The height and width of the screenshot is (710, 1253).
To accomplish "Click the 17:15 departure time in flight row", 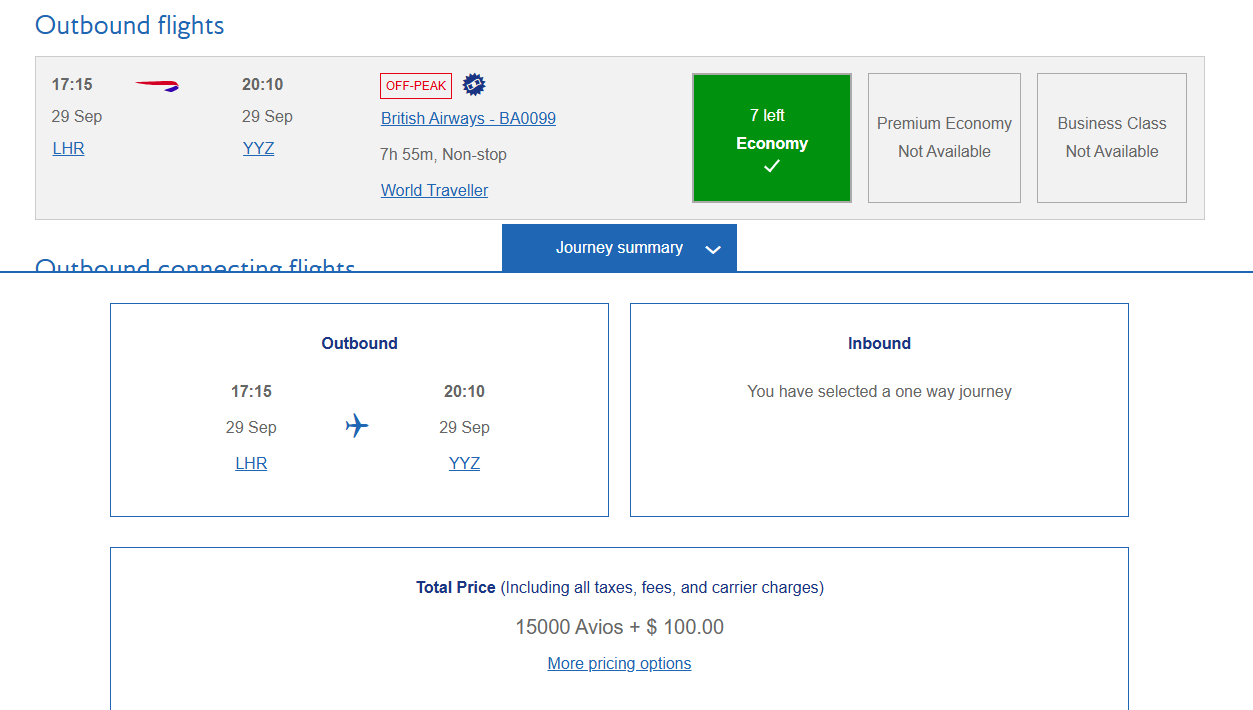I will (72, 84).
